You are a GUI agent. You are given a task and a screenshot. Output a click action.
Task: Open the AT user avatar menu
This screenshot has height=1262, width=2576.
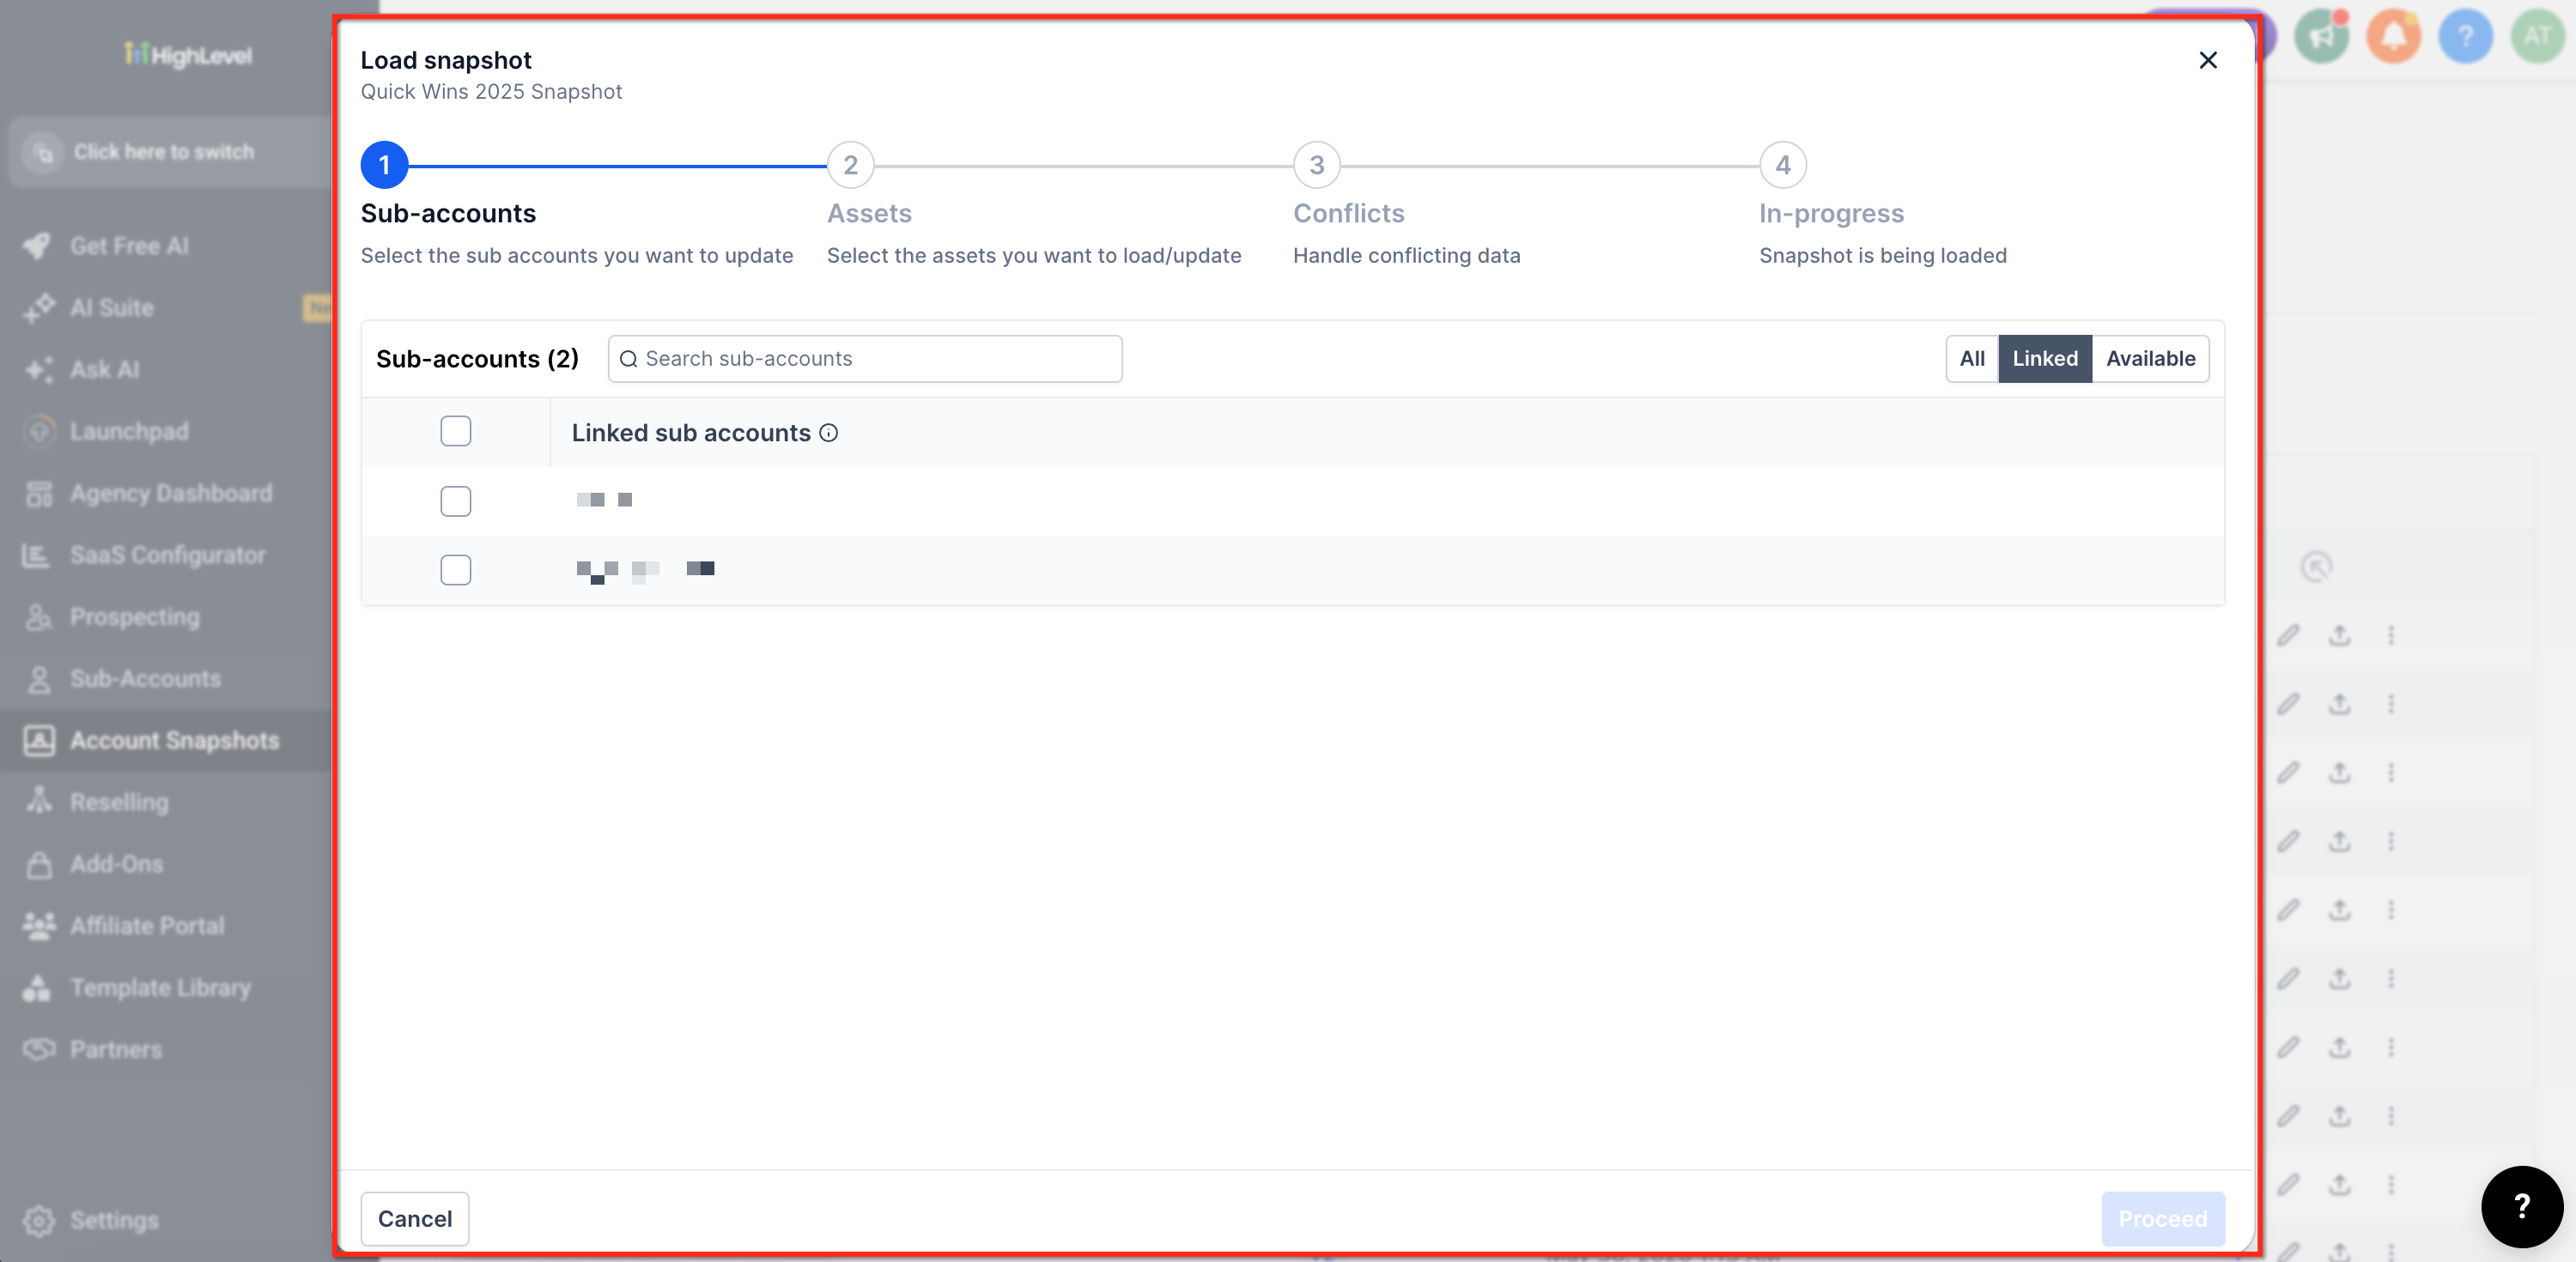pos(2538,37)
